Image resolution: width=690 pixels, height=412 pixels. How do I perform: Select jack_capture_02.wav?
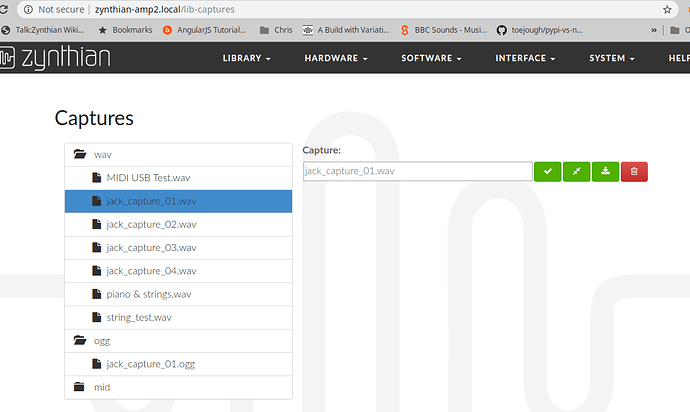click(x=178, y=224)
